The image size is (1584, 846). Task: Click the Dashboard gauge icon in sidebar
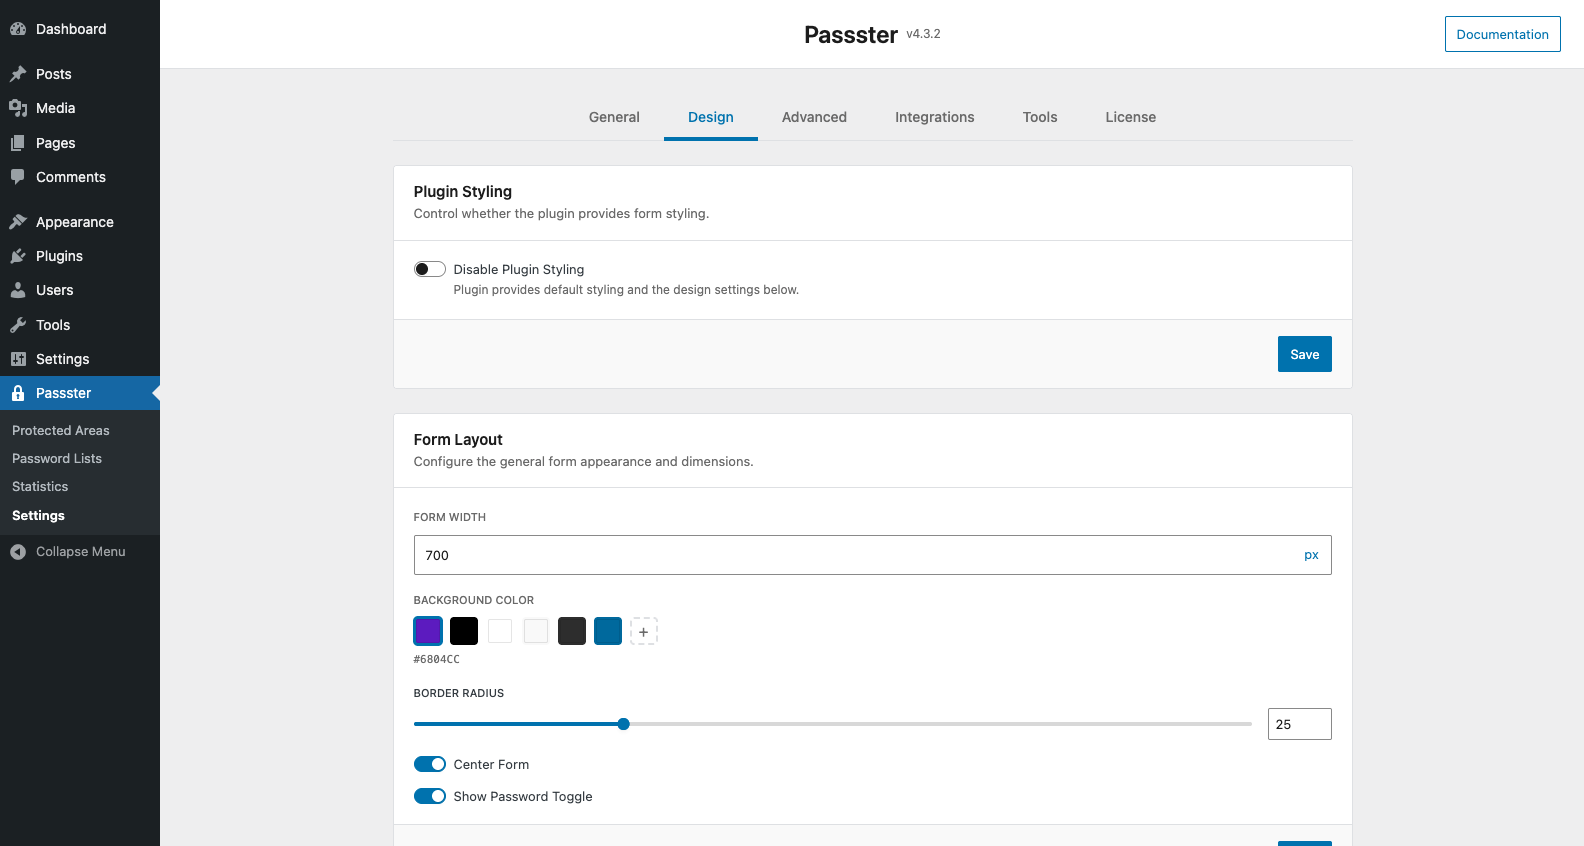(x=18, y=29)
